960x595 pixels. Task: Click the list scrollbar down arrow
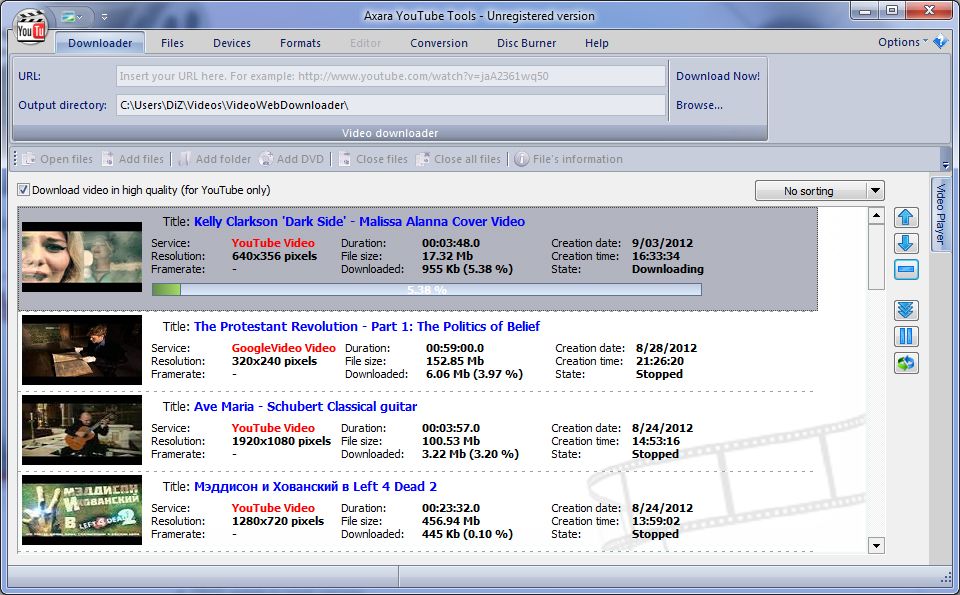tap(877, 545)
